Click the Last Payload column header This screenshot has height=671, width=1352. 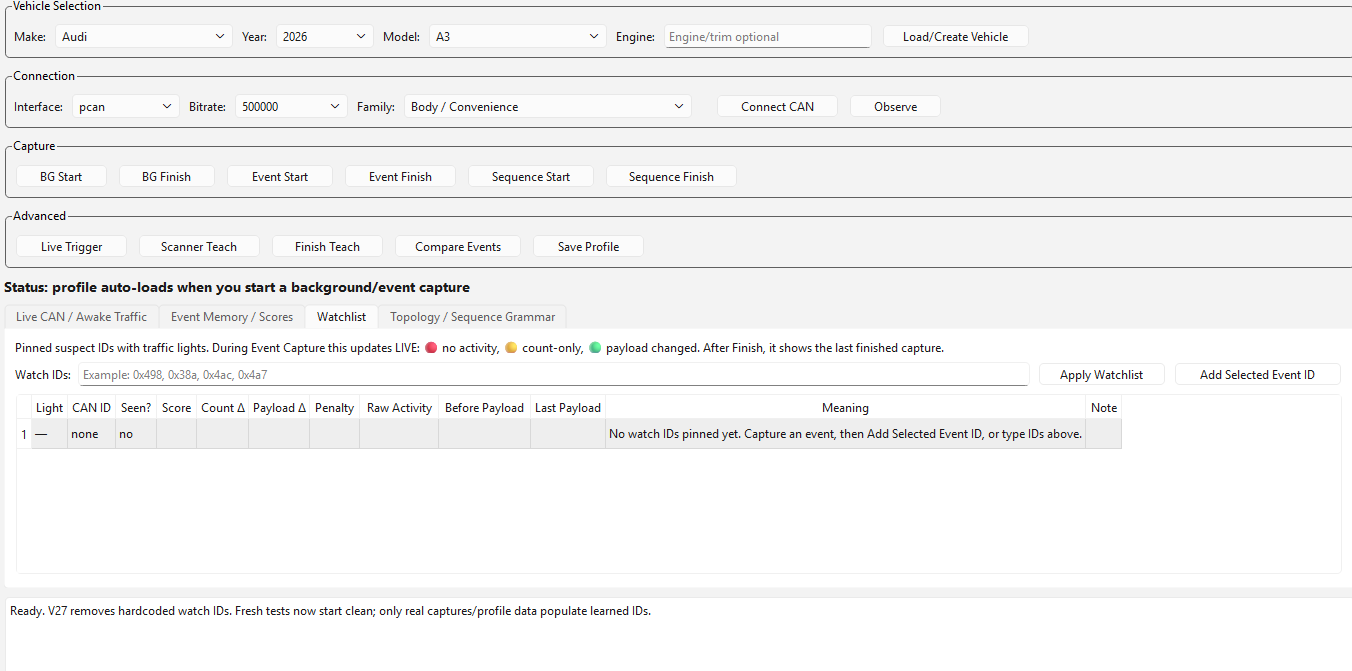[x=568, y=408]
